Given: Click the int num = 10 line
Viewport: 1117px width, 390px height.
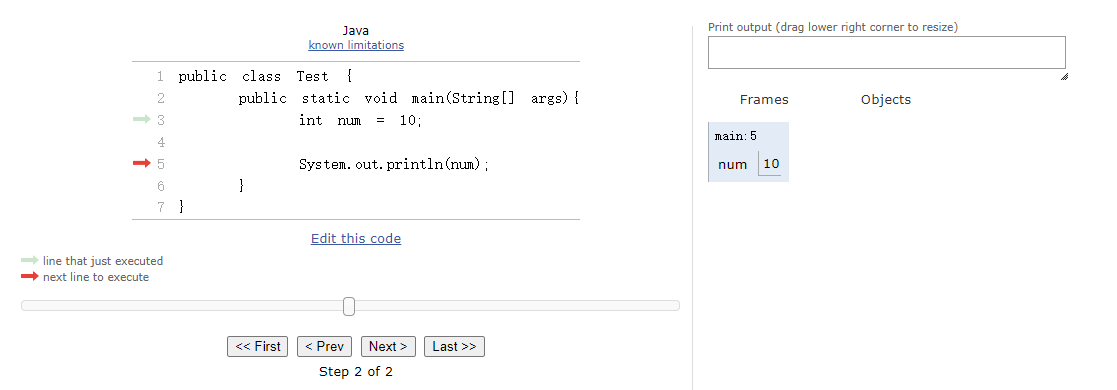Looking at the screenshot, I should [360, 120].
